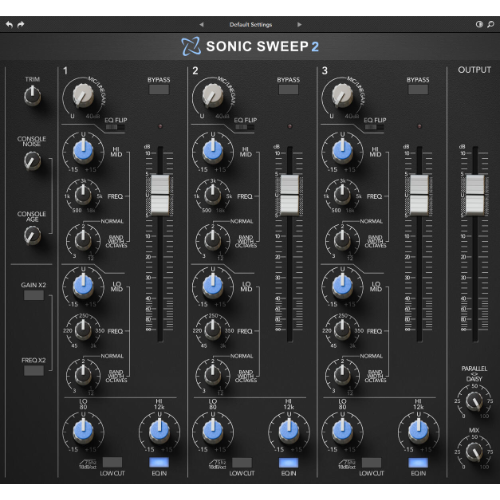Viewport: 500px width, 500px height.
Task: Click channel 1 LO MID bandwidth knob
Action: (83, 374)
